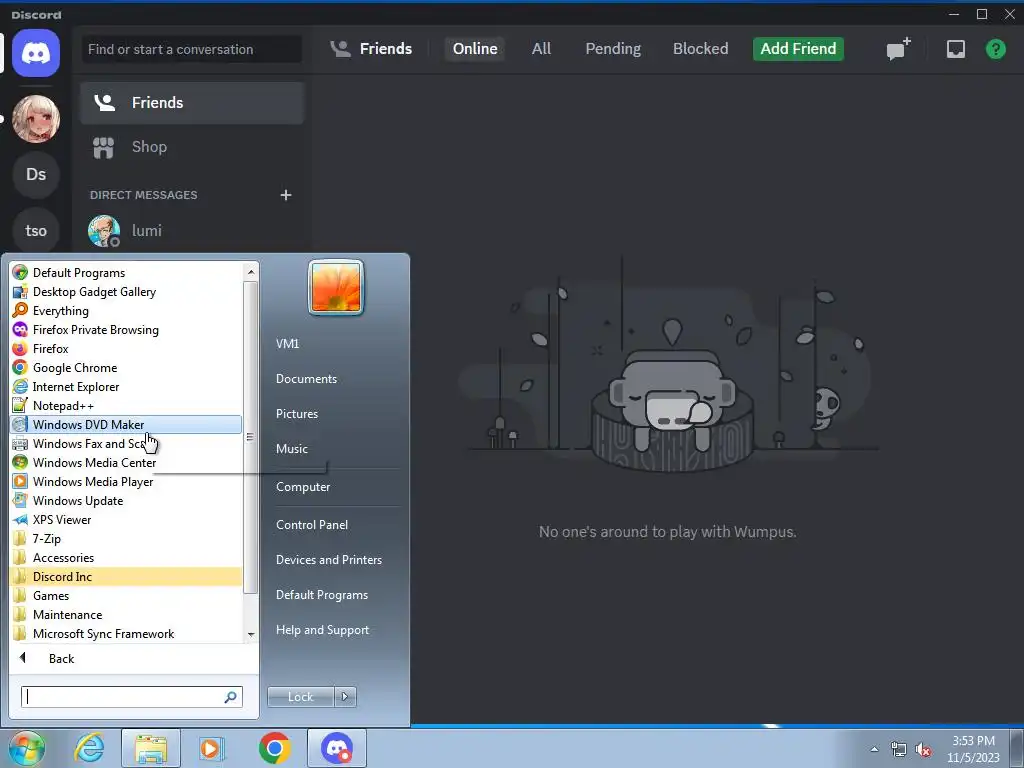Screen dimensions: 1024x768
Task: Click the Lock button
Action: click(300, 697)
